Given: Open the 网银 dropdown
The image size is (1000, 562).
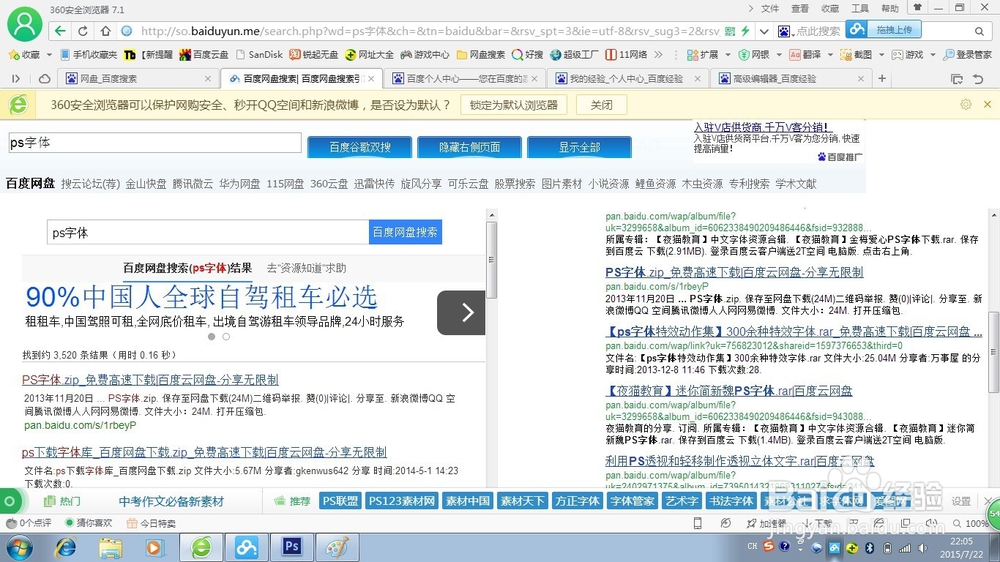Looking at the screenshot, I should [759, 55].
